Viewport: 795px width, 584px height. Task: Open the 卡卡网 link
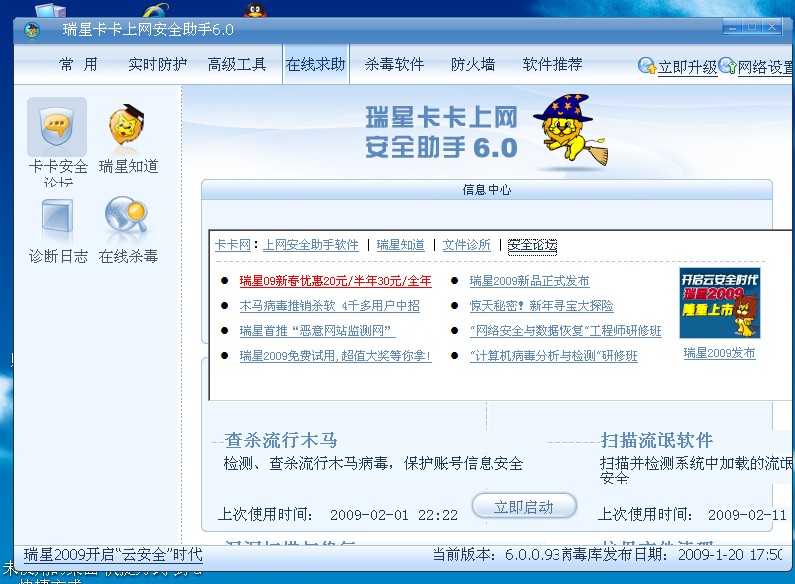tap(233, 245)
